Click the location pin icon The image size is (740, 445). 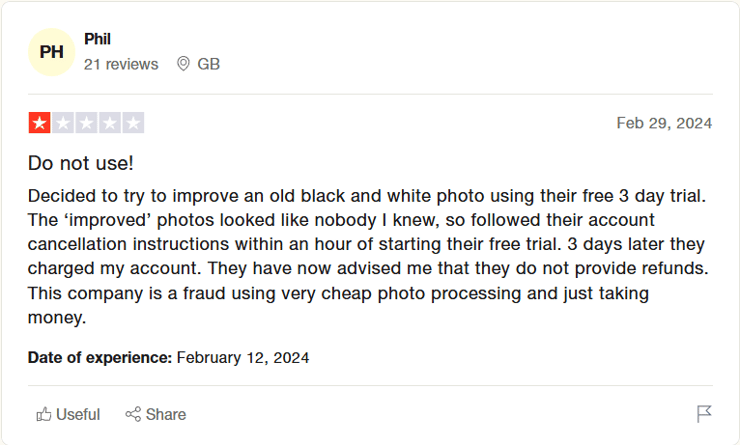183,64
